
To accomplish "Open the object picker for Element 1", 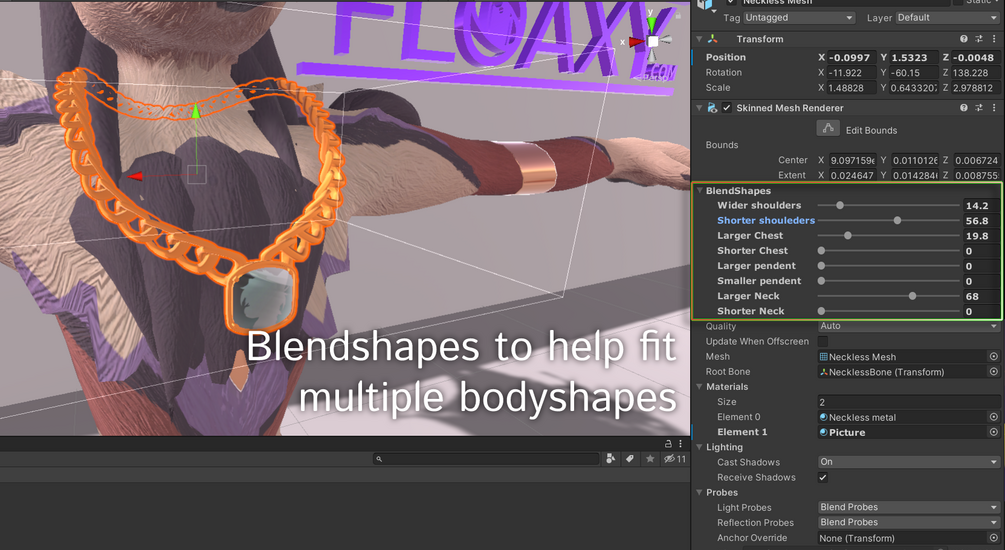I will (x=994, y=432).
